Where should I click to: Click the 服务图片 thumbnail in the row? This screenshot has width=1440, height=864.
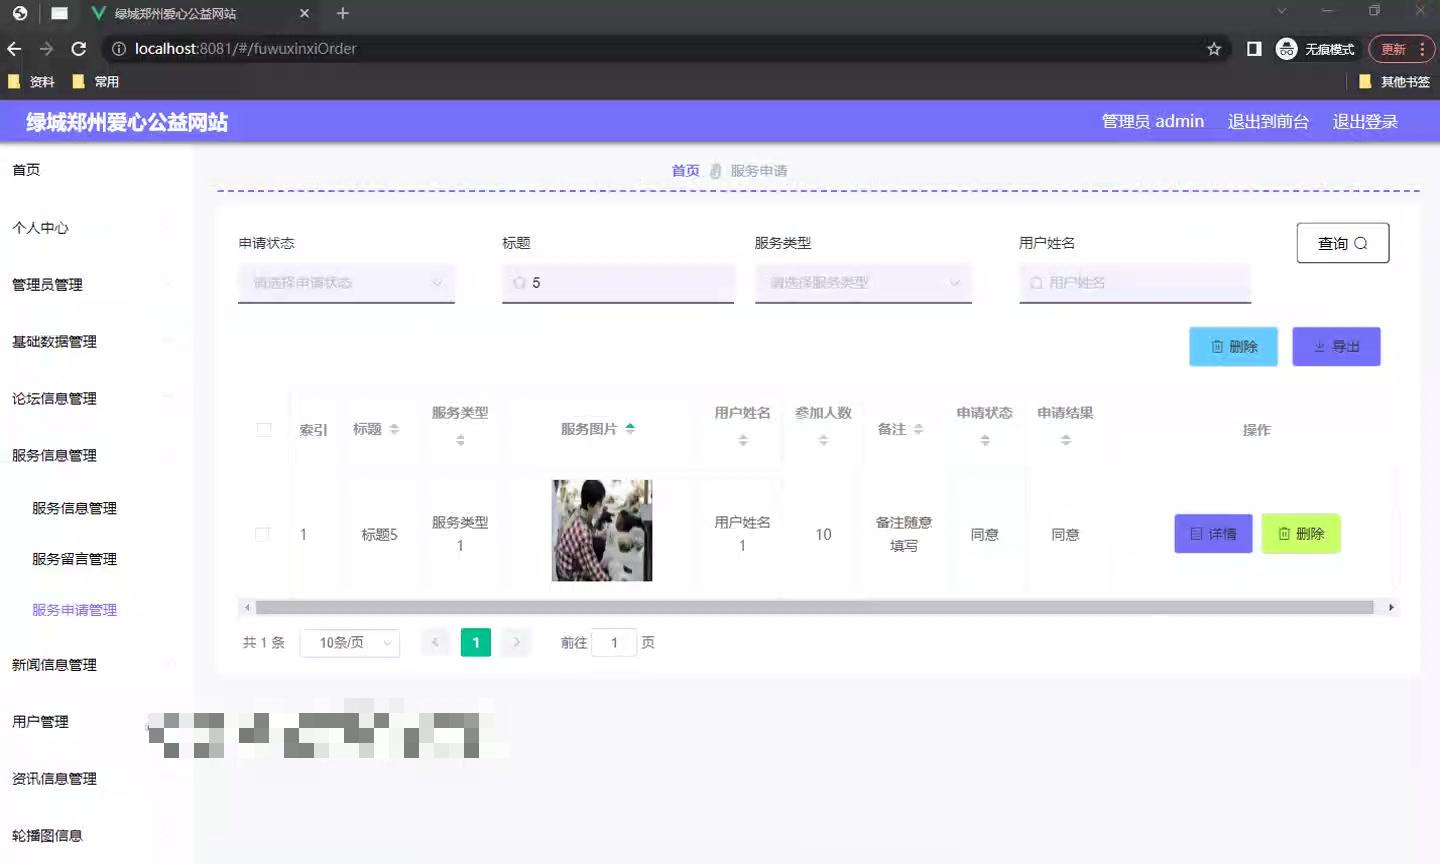[602, 531]
